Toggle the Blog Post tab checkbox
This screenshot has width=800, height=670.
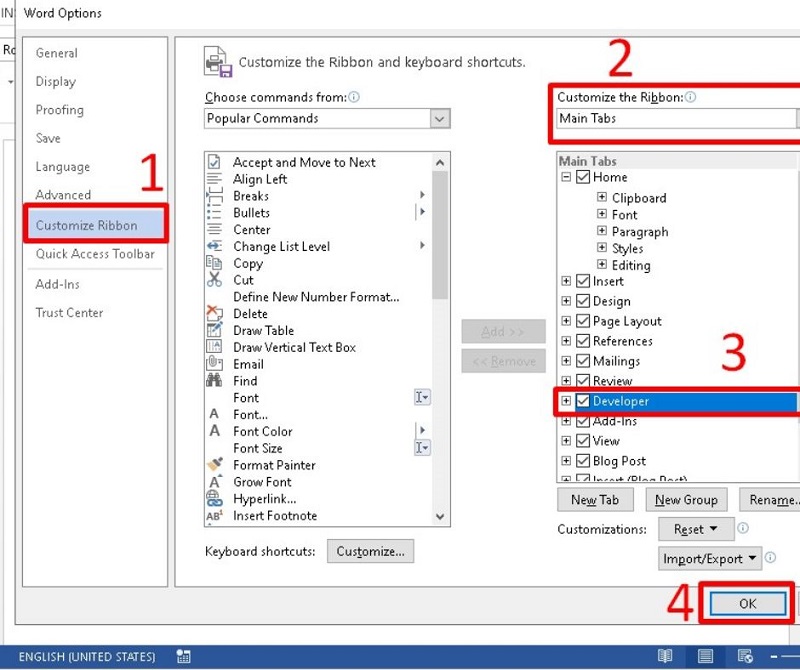583,461
